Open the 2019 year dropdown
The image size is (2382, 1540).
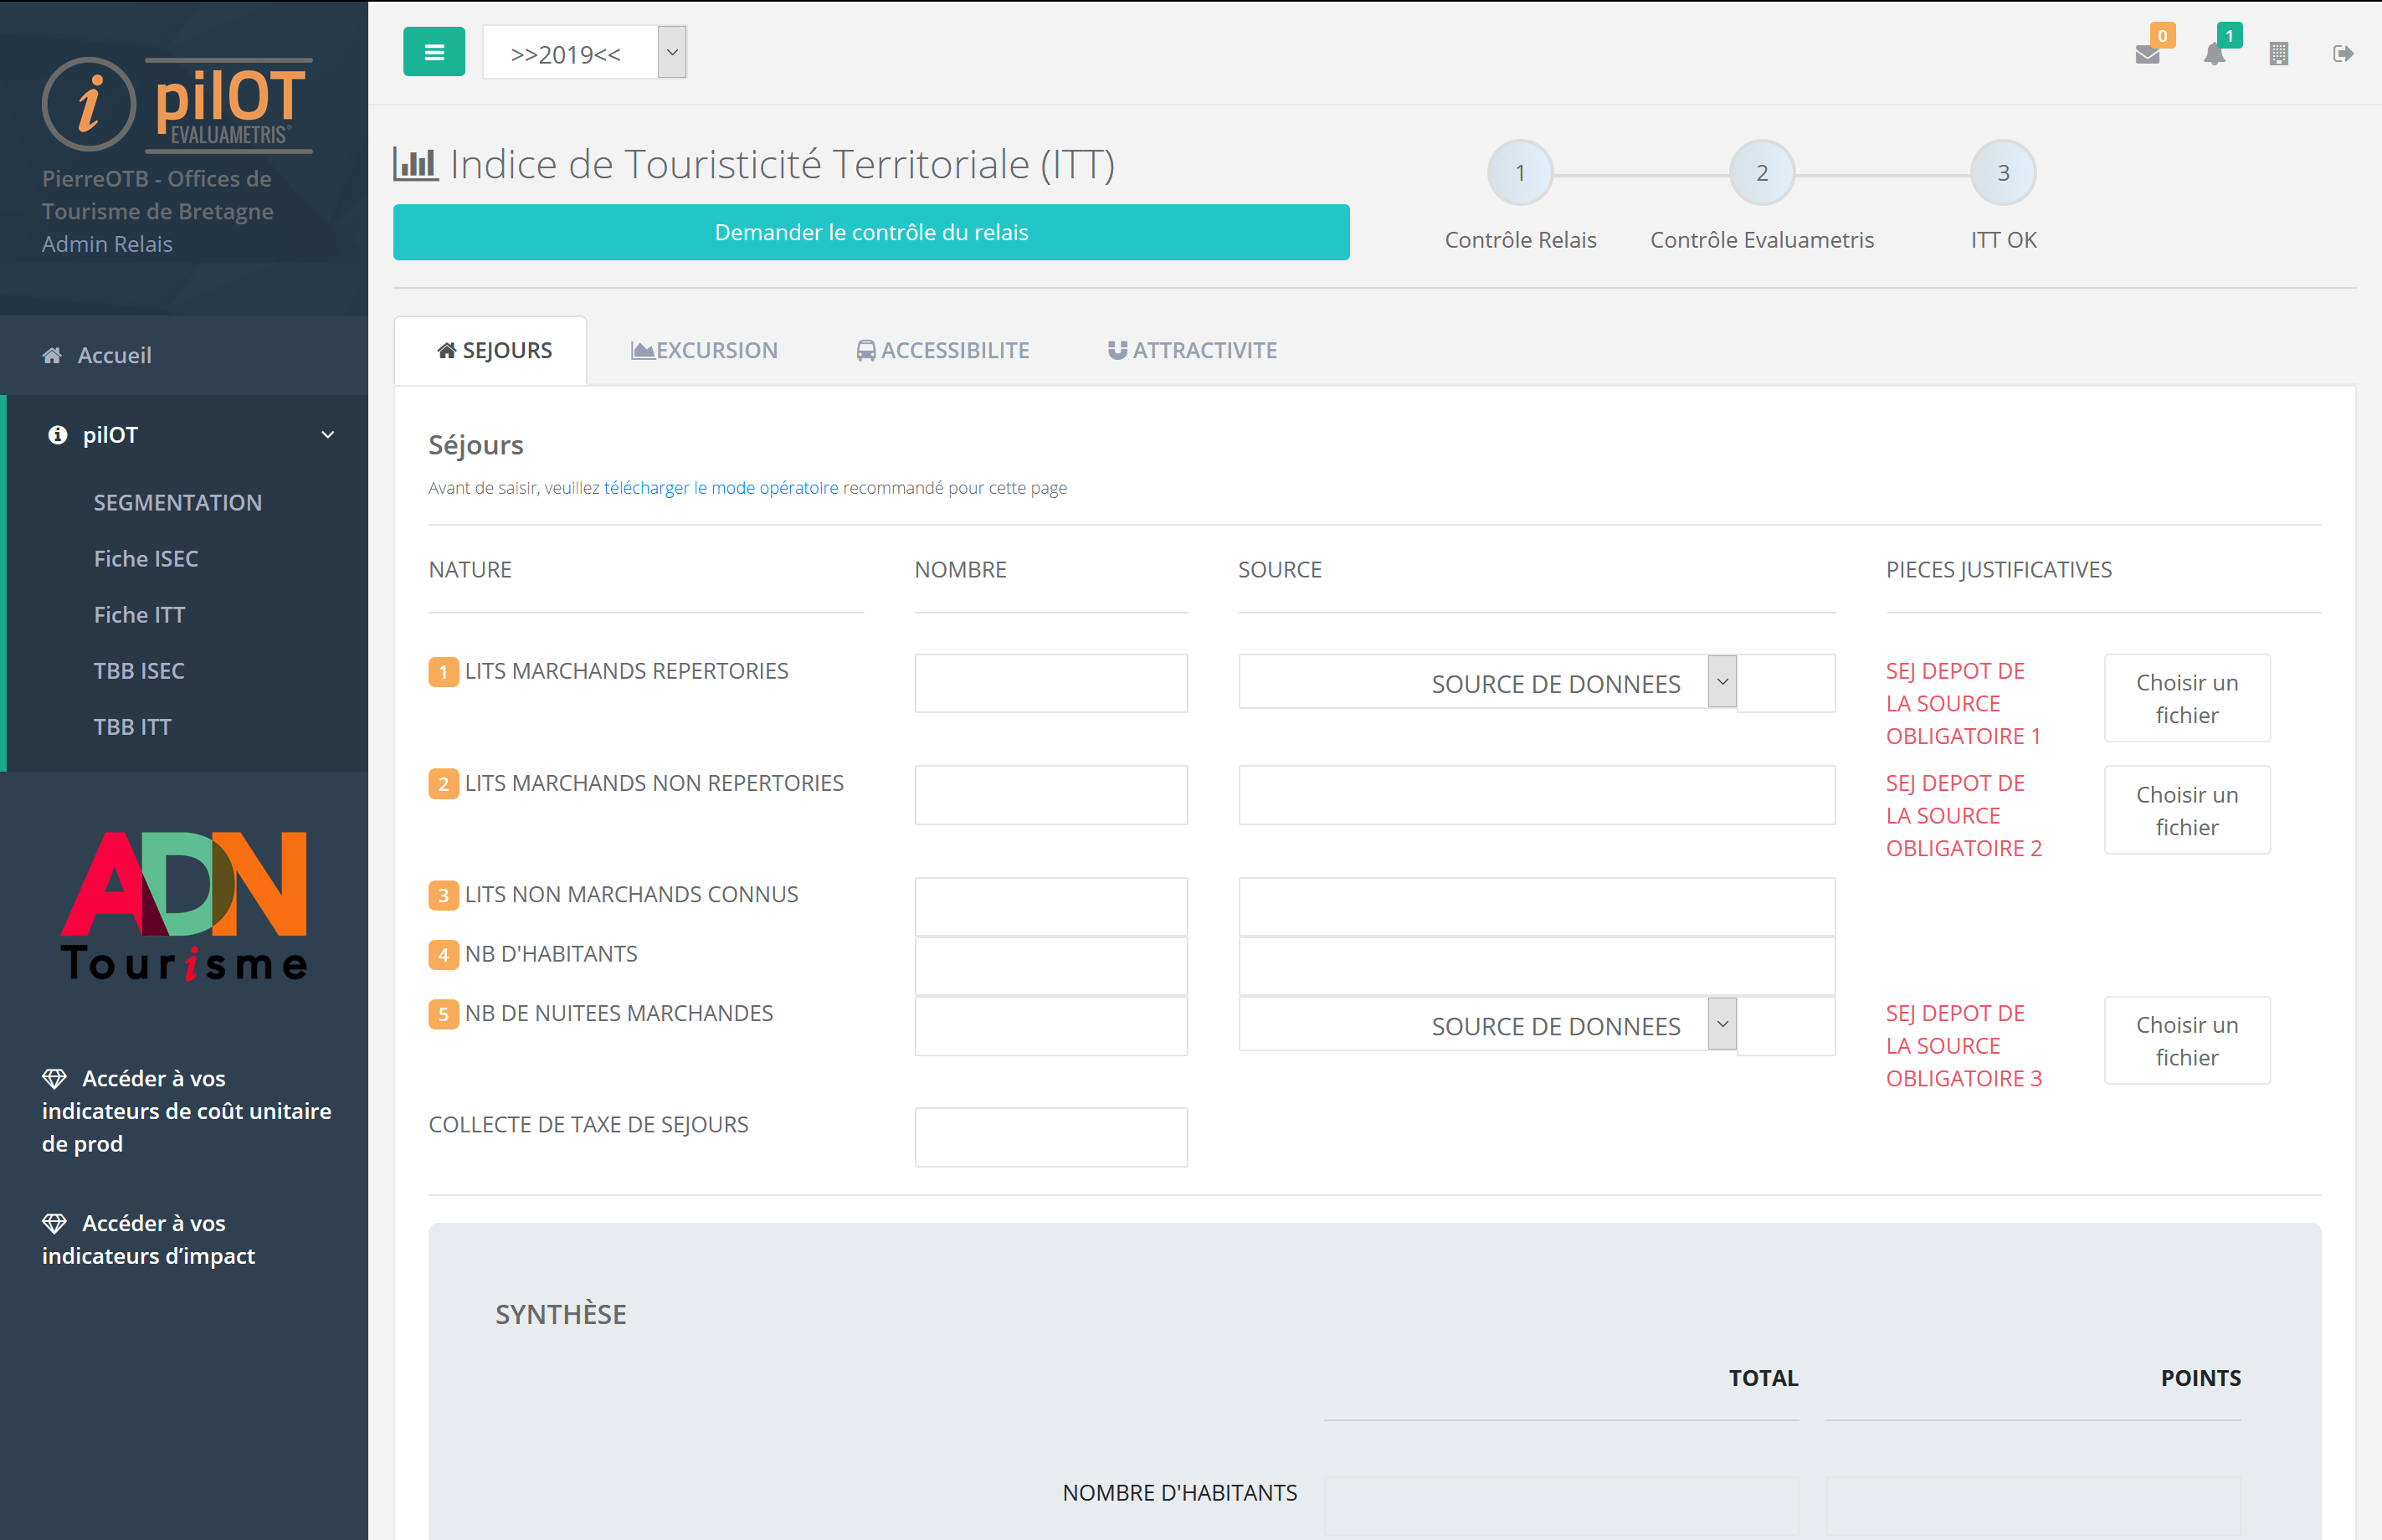tap(584, 53)
